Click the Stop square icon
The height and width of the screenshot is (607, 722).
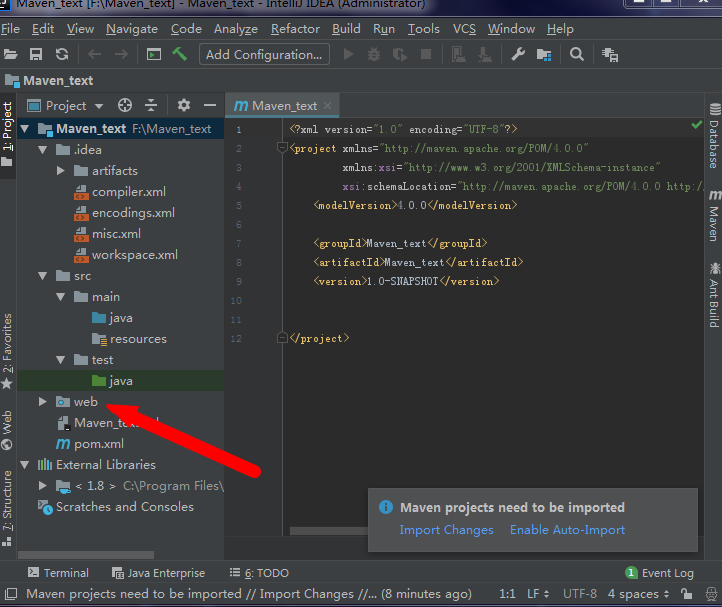[x=426, y=54]
